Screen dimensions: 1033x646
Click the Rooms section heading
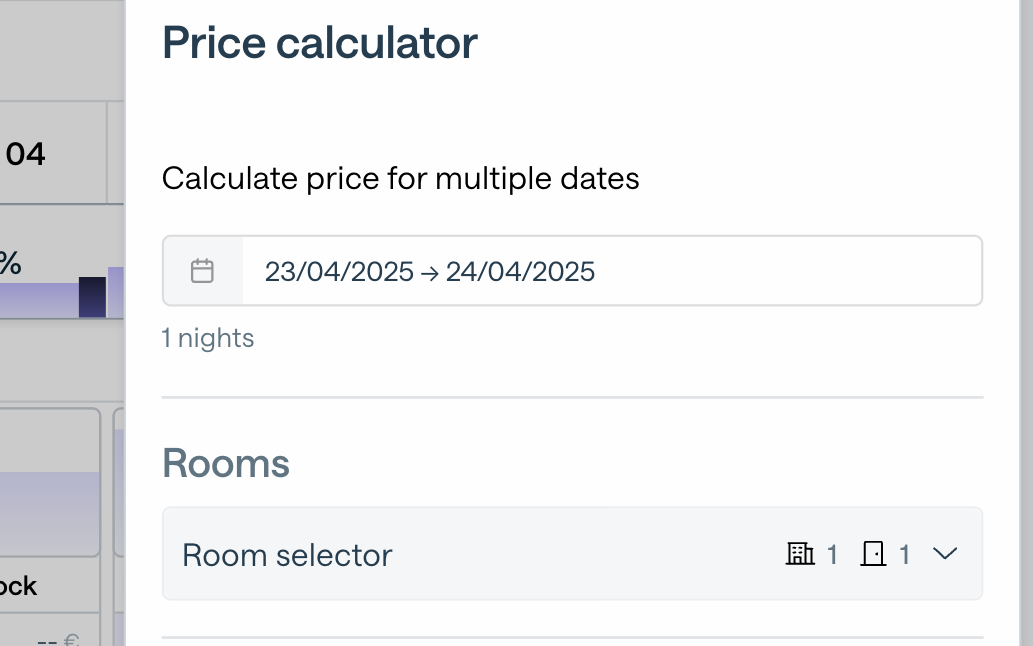tap(226, 464)
